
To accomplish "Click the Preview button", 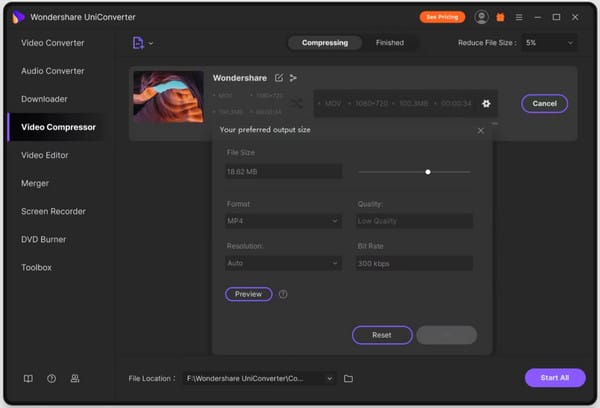I will point(248,294).
